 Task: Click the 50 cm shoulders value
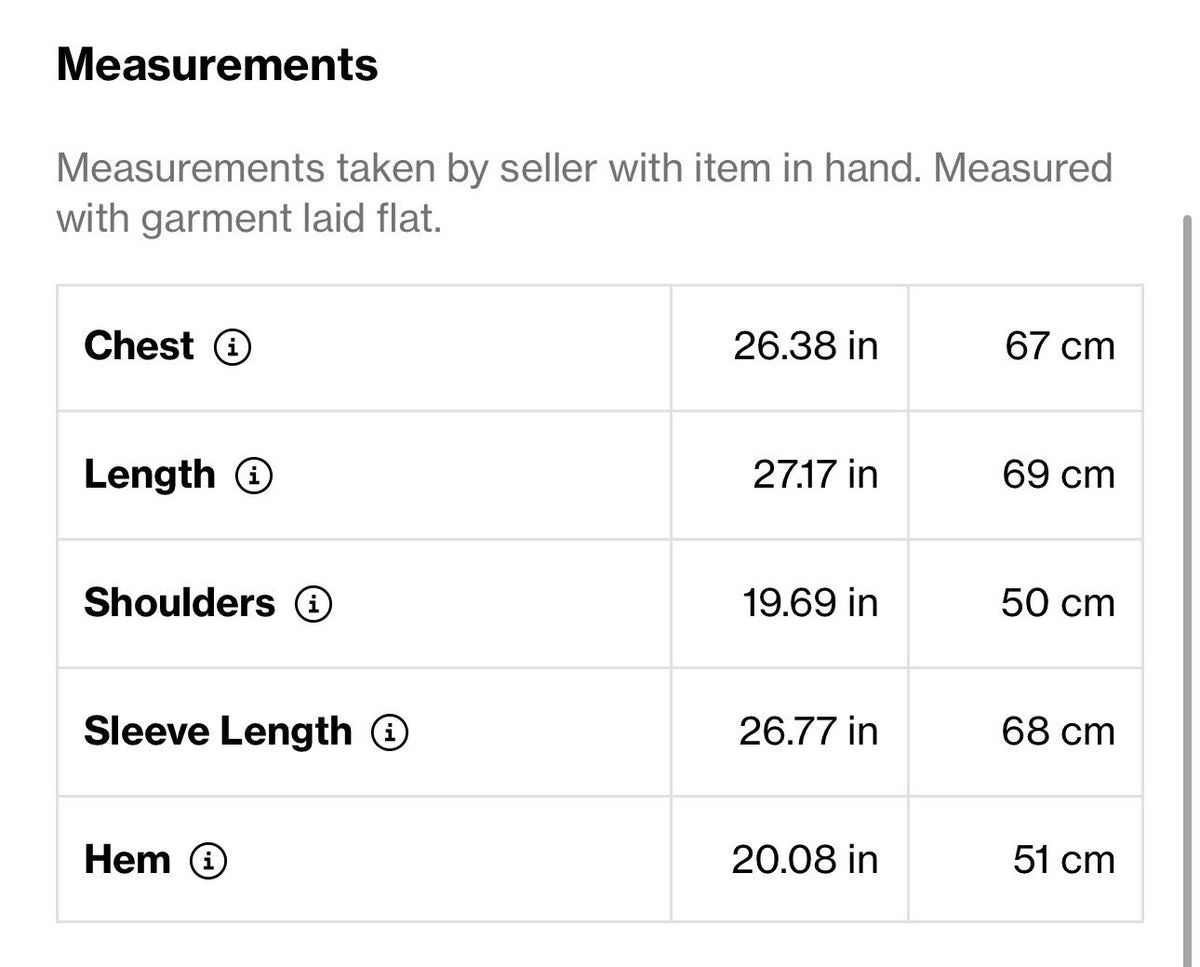coord(1058,603)
